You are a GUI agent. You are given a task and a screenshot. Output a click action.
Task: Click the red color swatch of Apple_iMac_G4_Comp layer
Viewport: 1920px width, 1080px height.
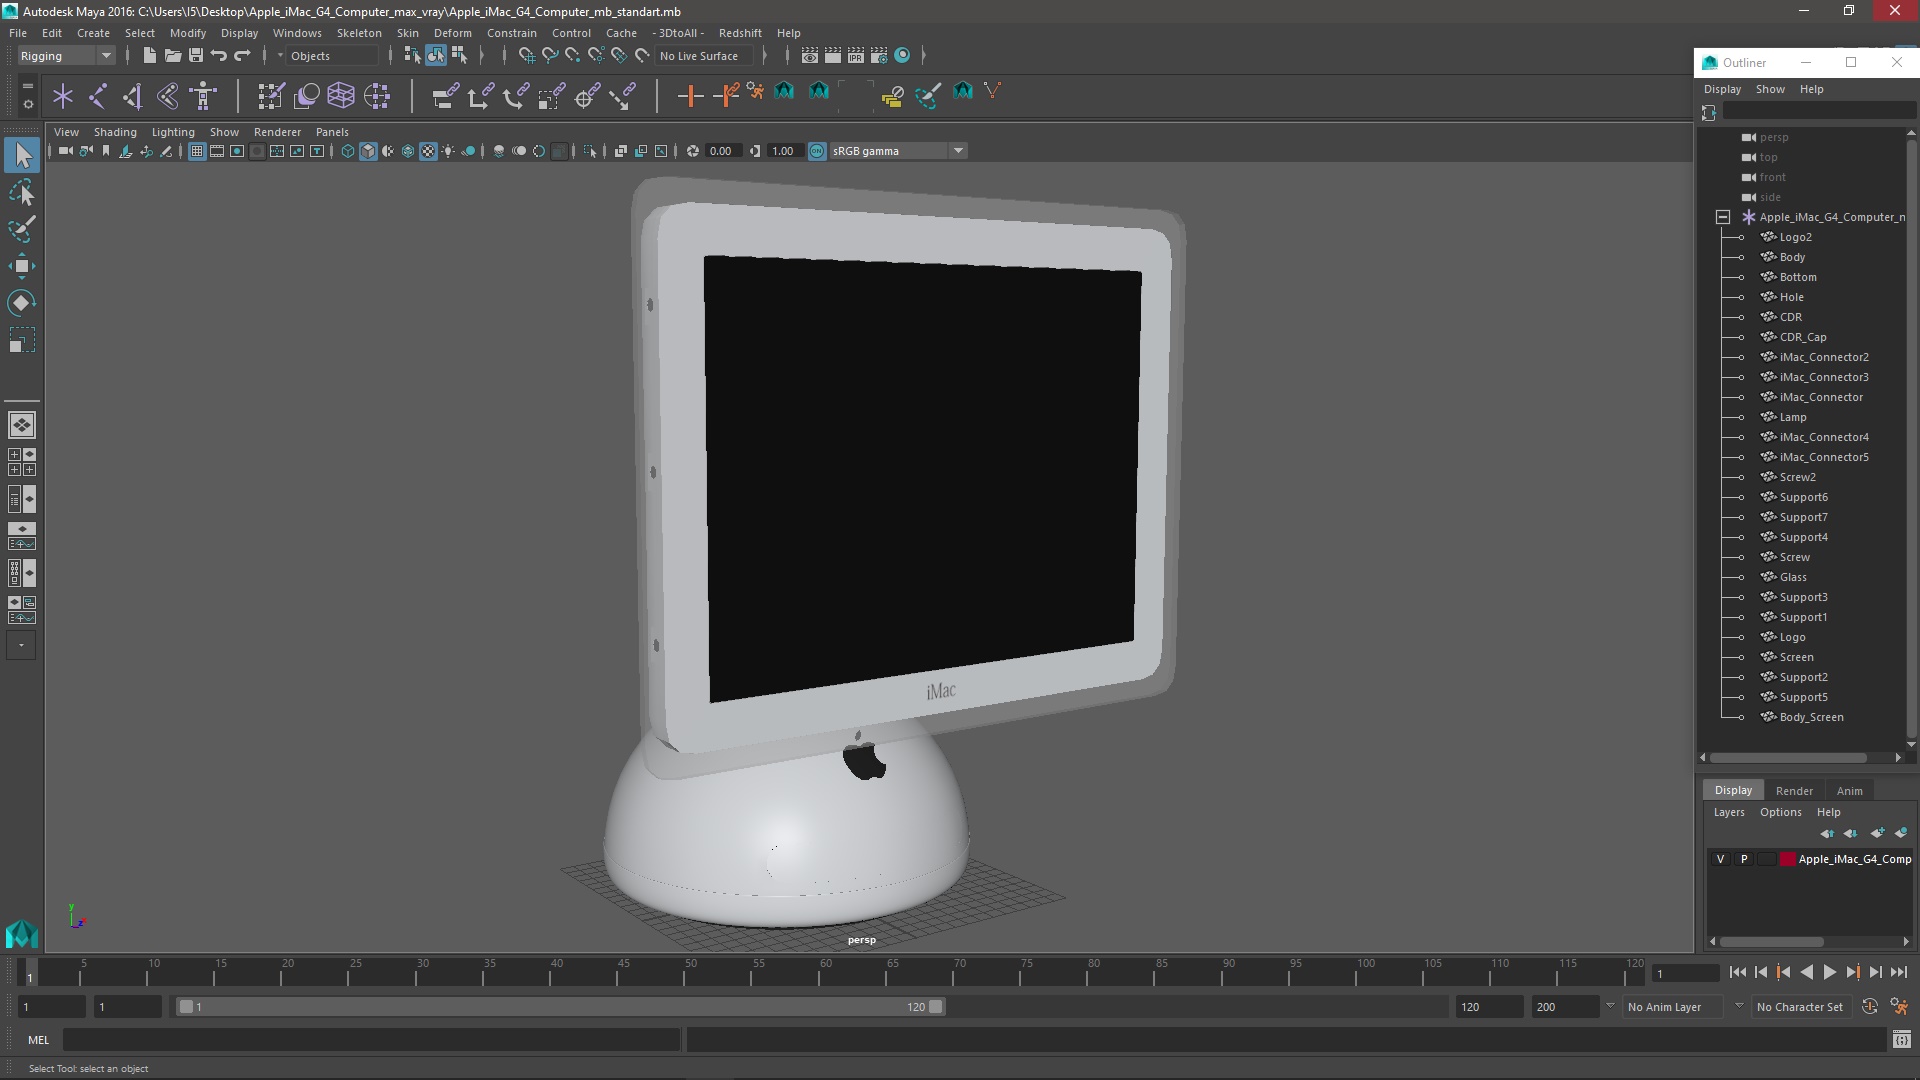1788,859
